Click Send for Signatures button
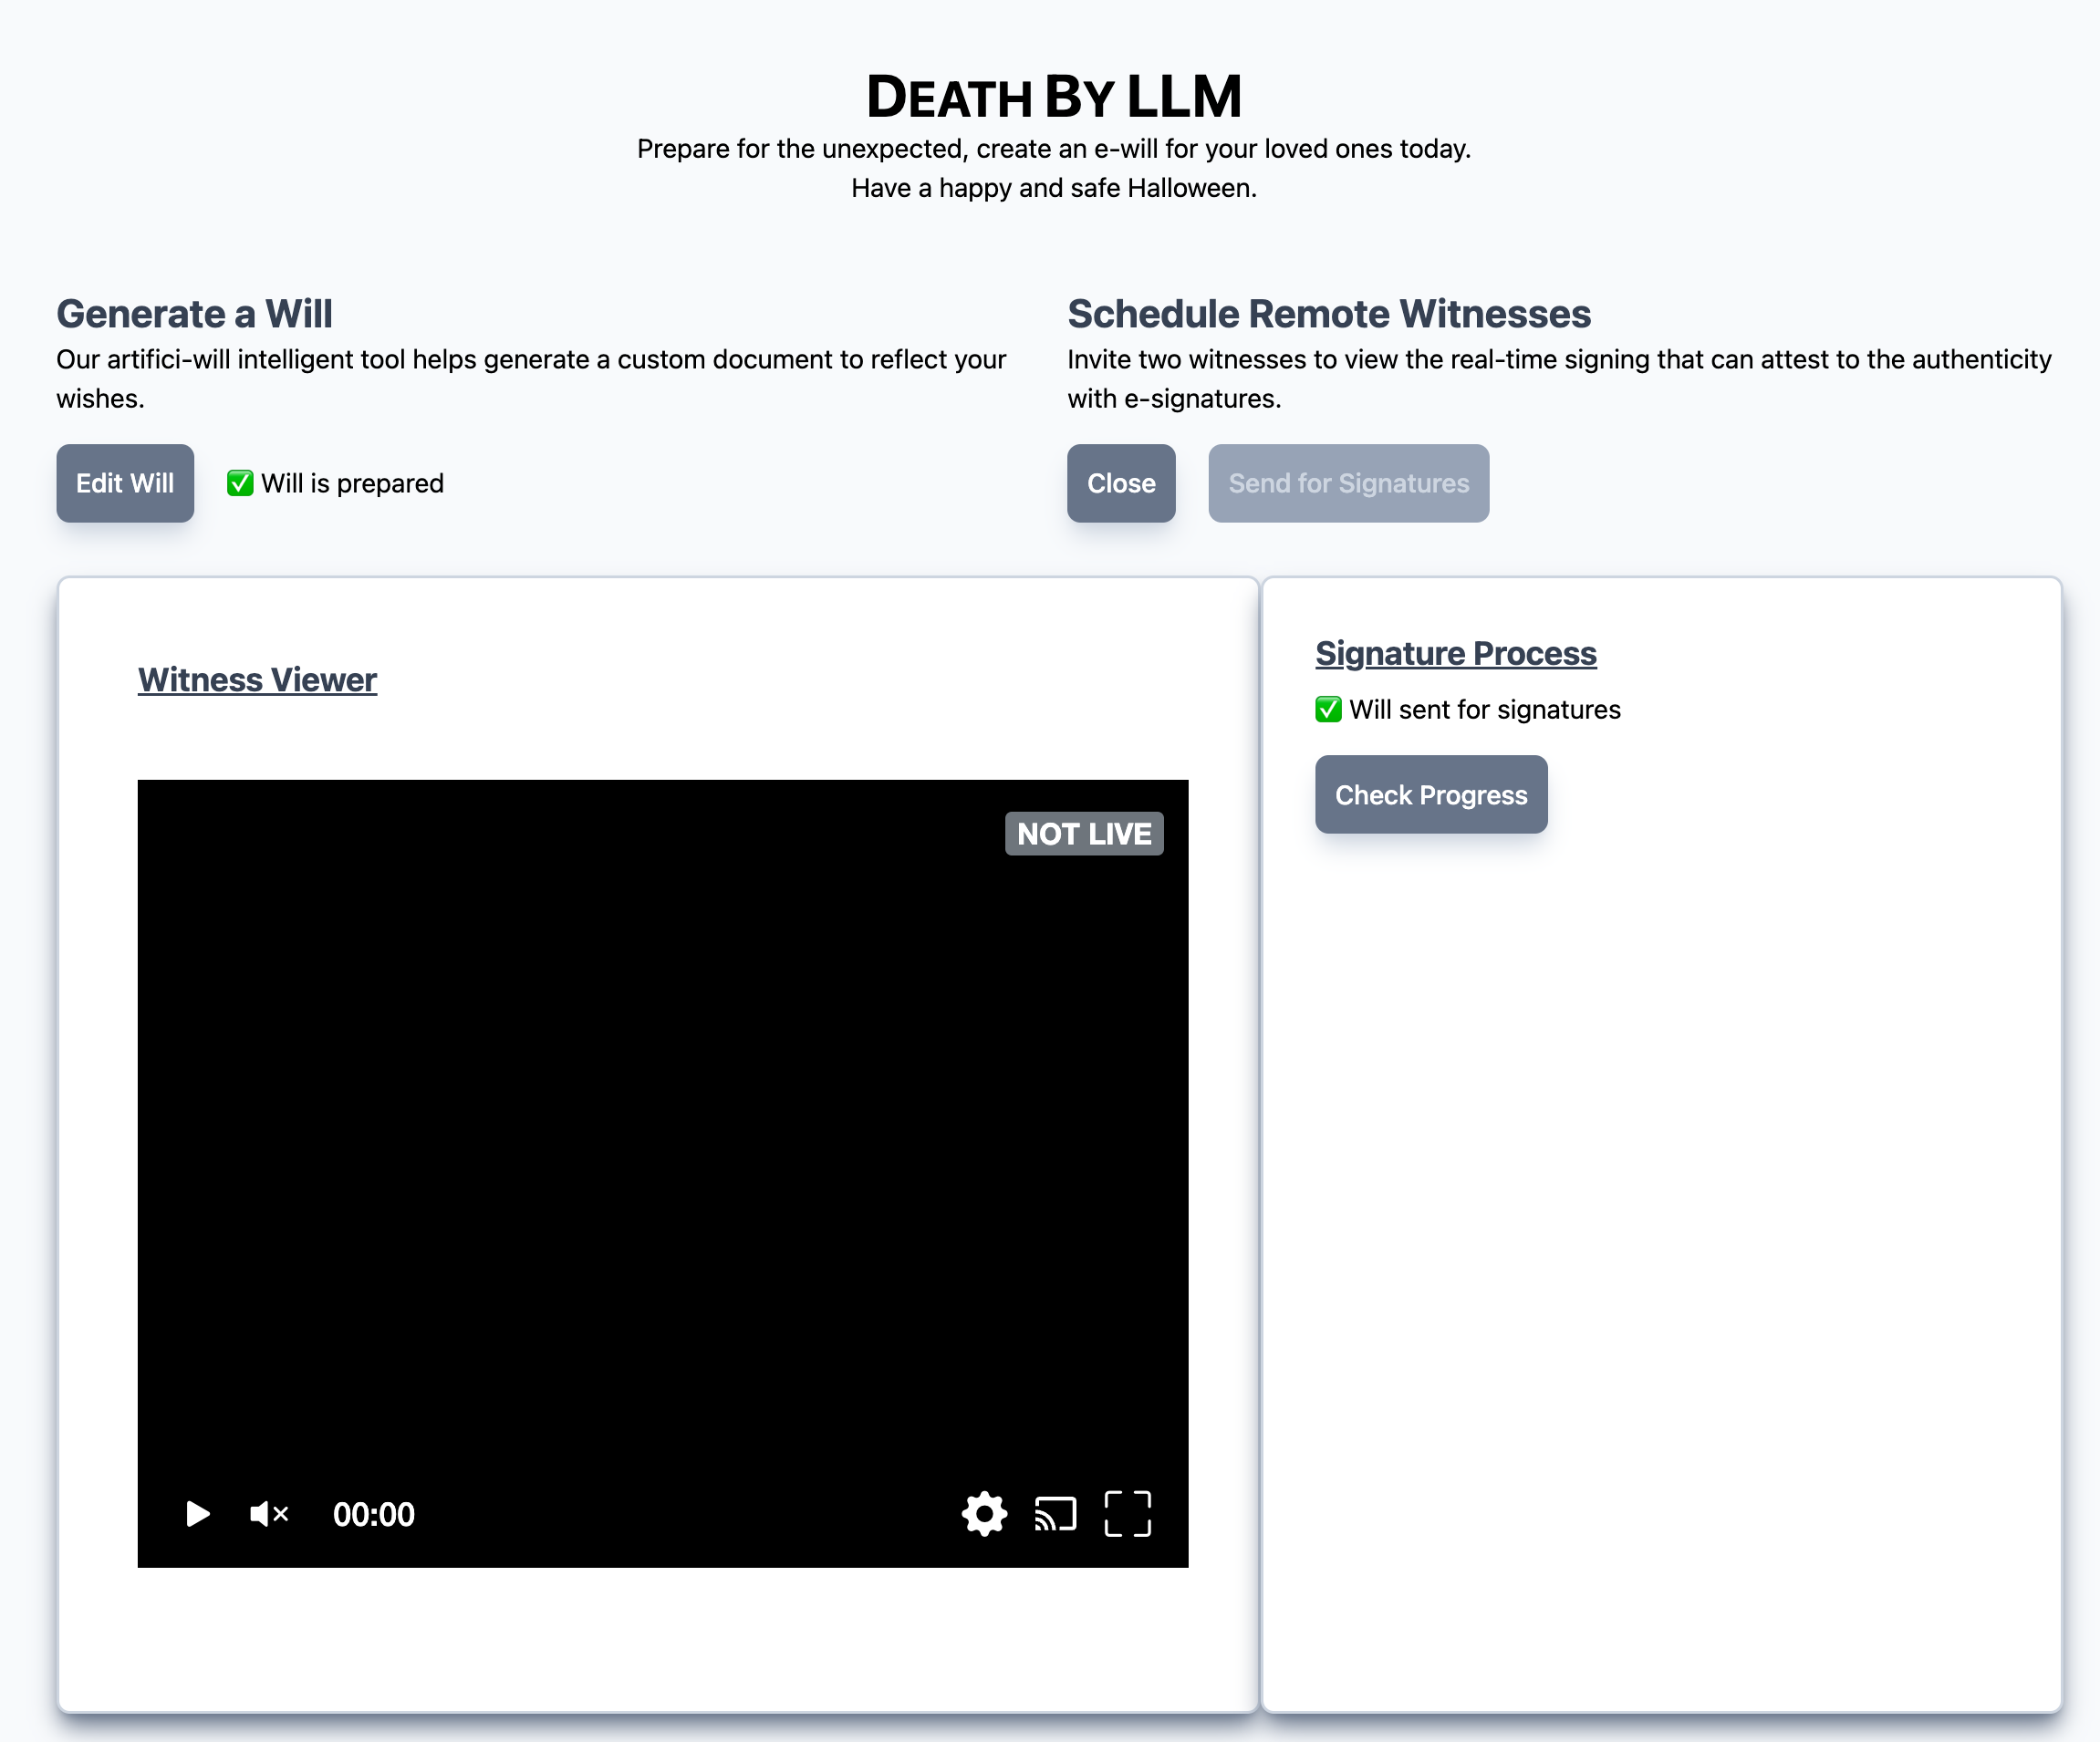 pos(1348,483)
